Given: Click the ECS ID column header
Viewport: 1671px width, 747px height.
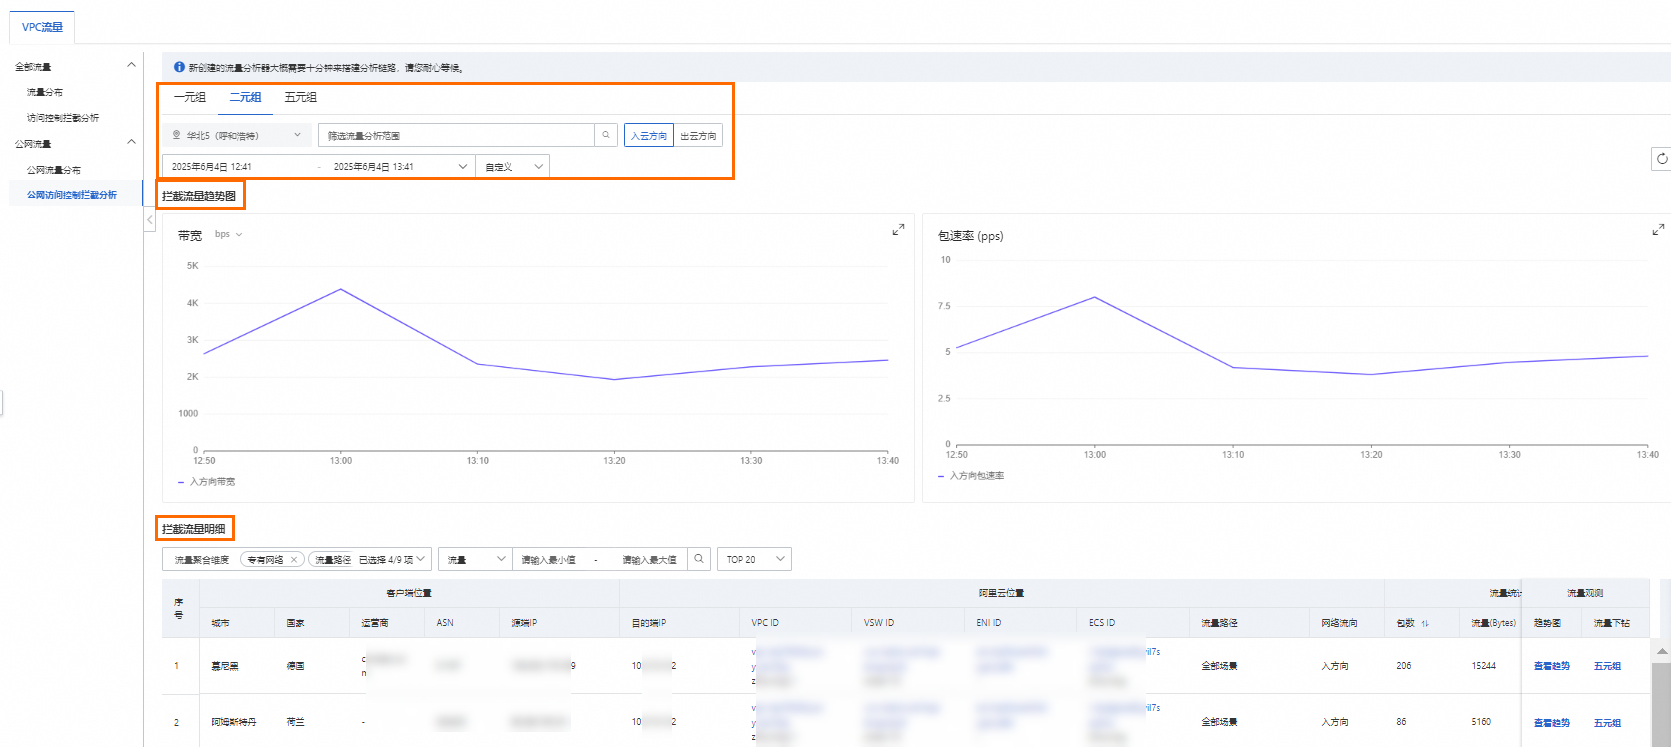Looking at the screenshot, I should click(x=1102, y=623).
